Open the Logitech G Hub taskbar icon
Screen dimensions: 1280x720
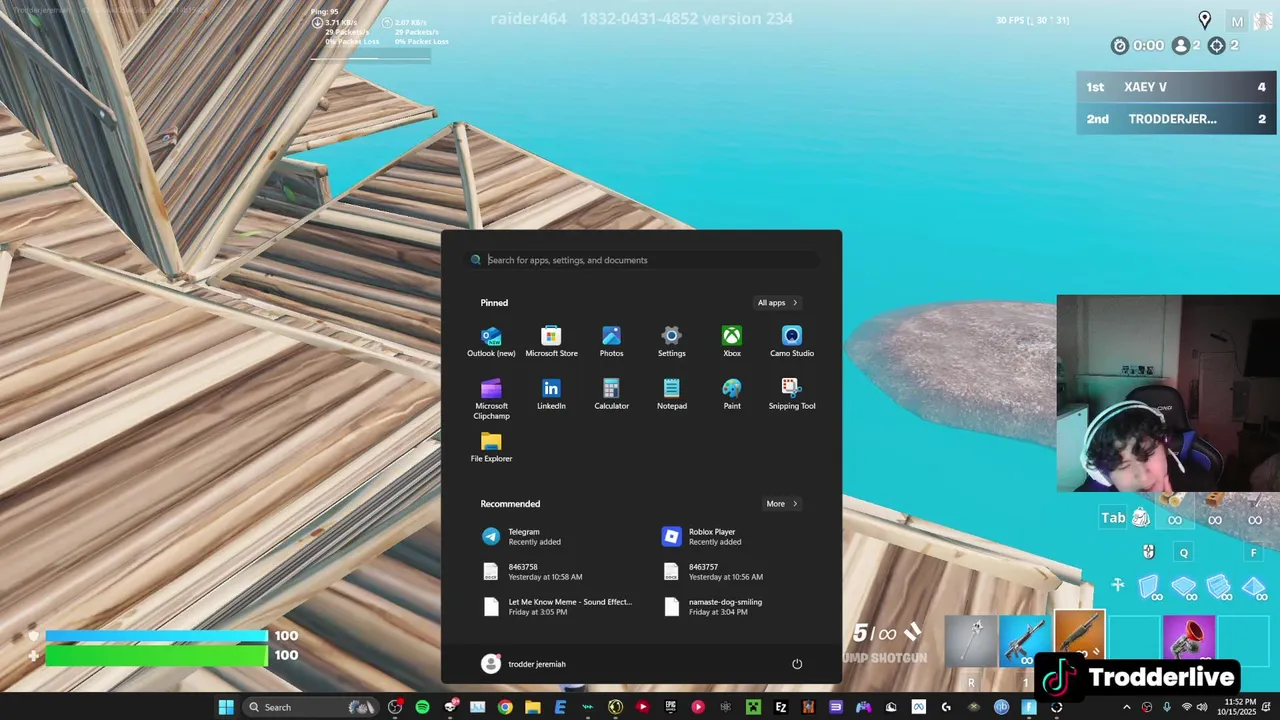[x=946, y=707]
